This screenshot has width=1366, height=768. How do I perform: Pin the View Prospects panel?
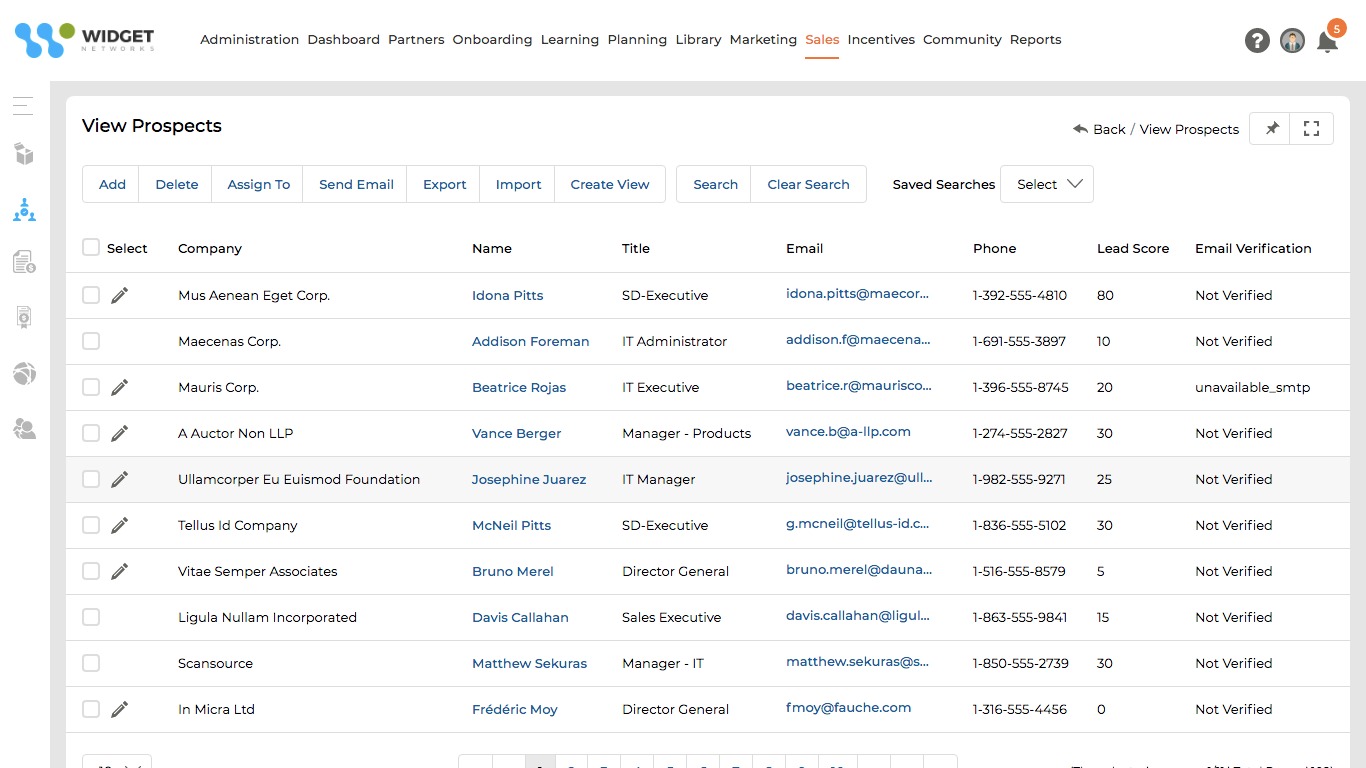pos(1271,129)
